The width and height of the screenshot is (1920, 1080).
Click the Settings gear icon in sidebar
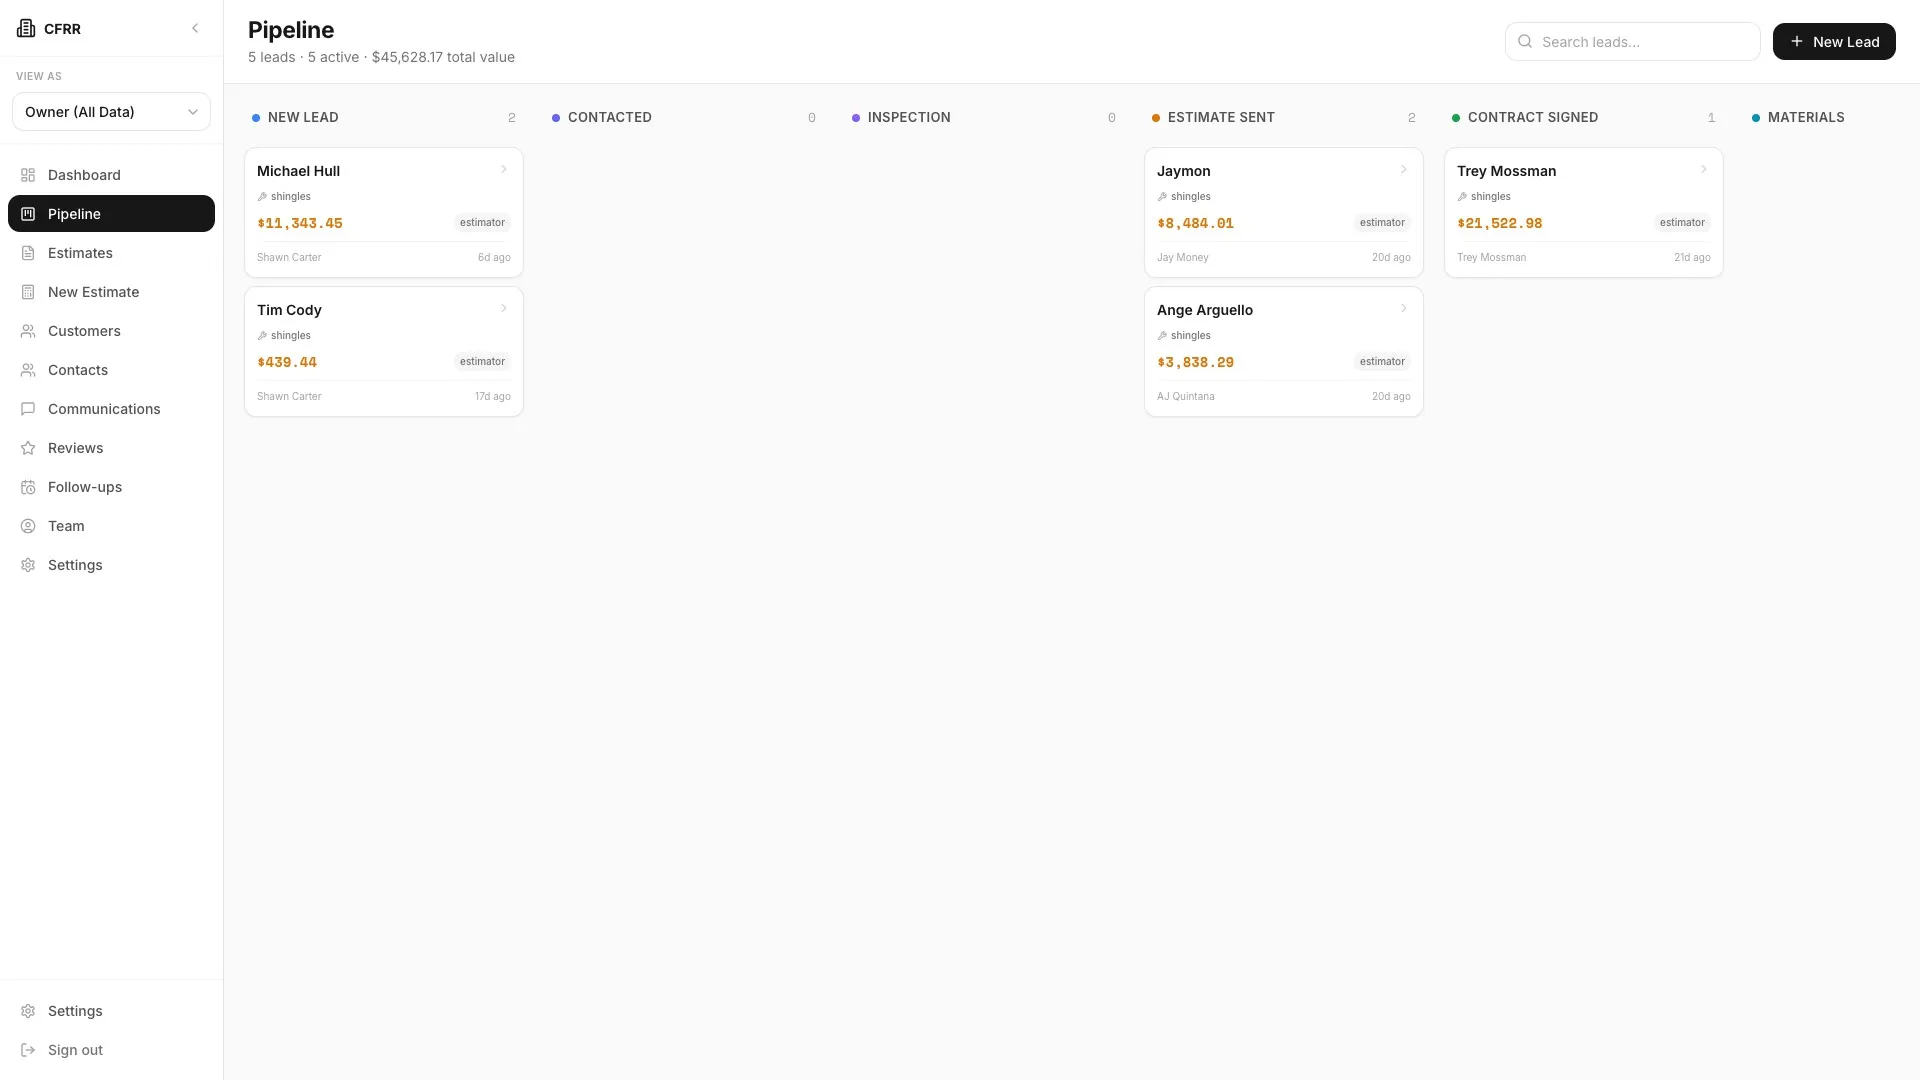click(27, 565)
